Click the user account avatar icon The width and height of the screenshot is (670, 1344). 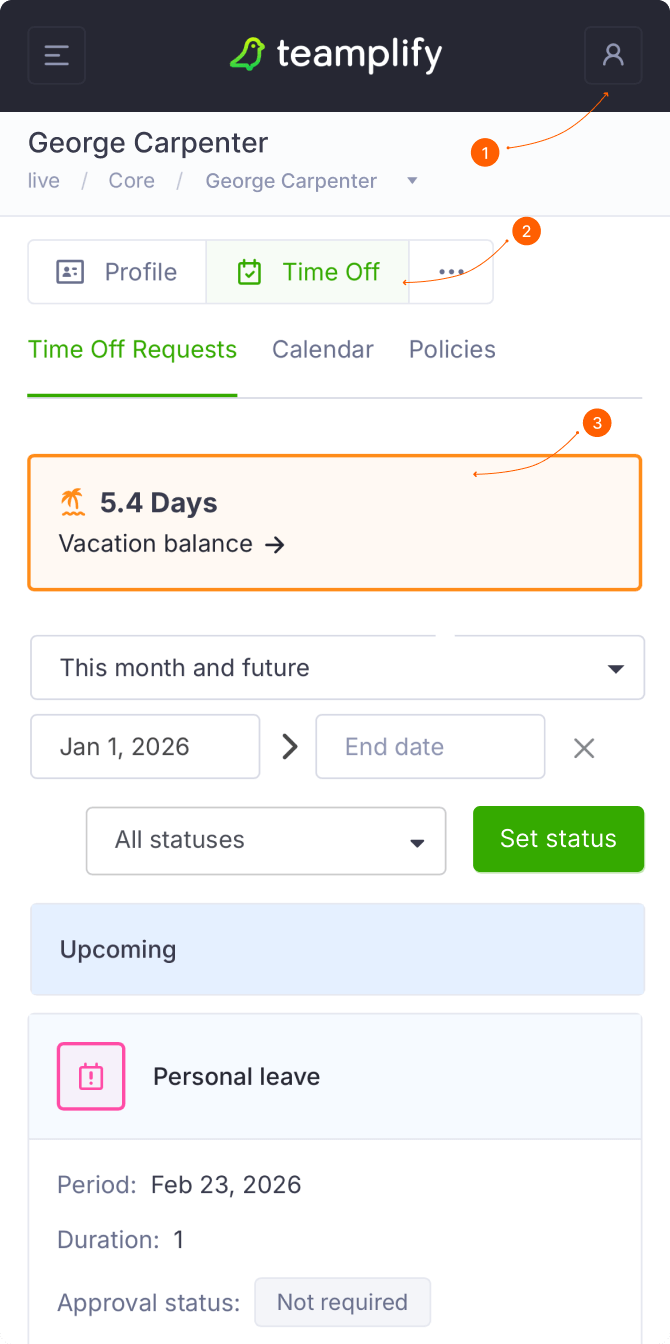point(613,55)
